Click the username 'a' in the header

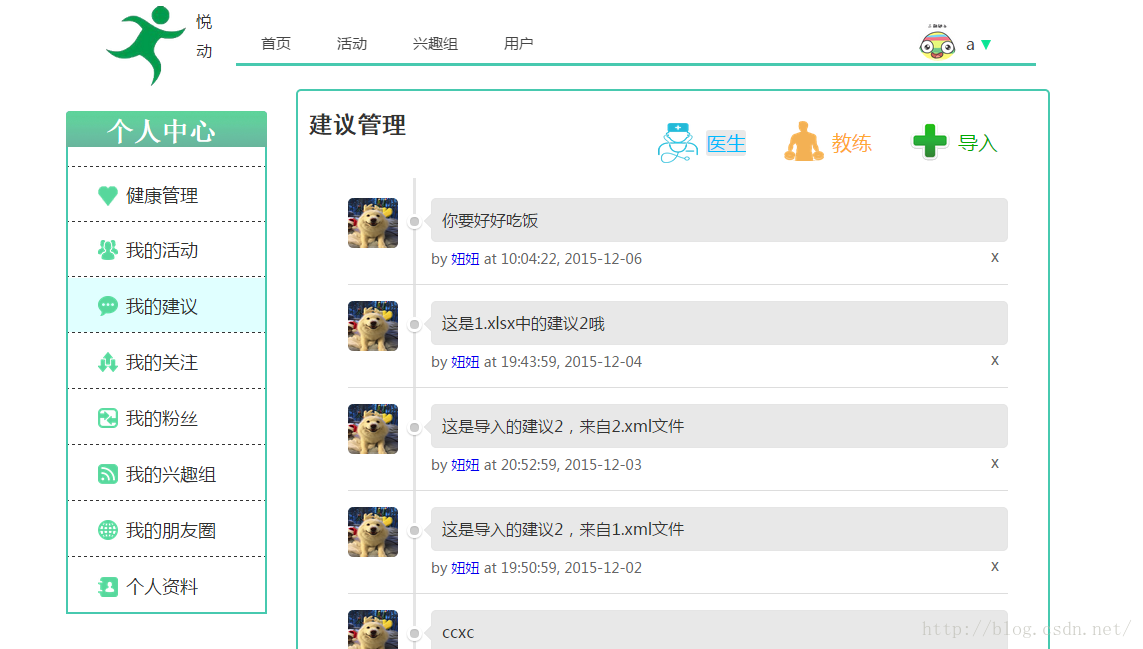point(970,44)
